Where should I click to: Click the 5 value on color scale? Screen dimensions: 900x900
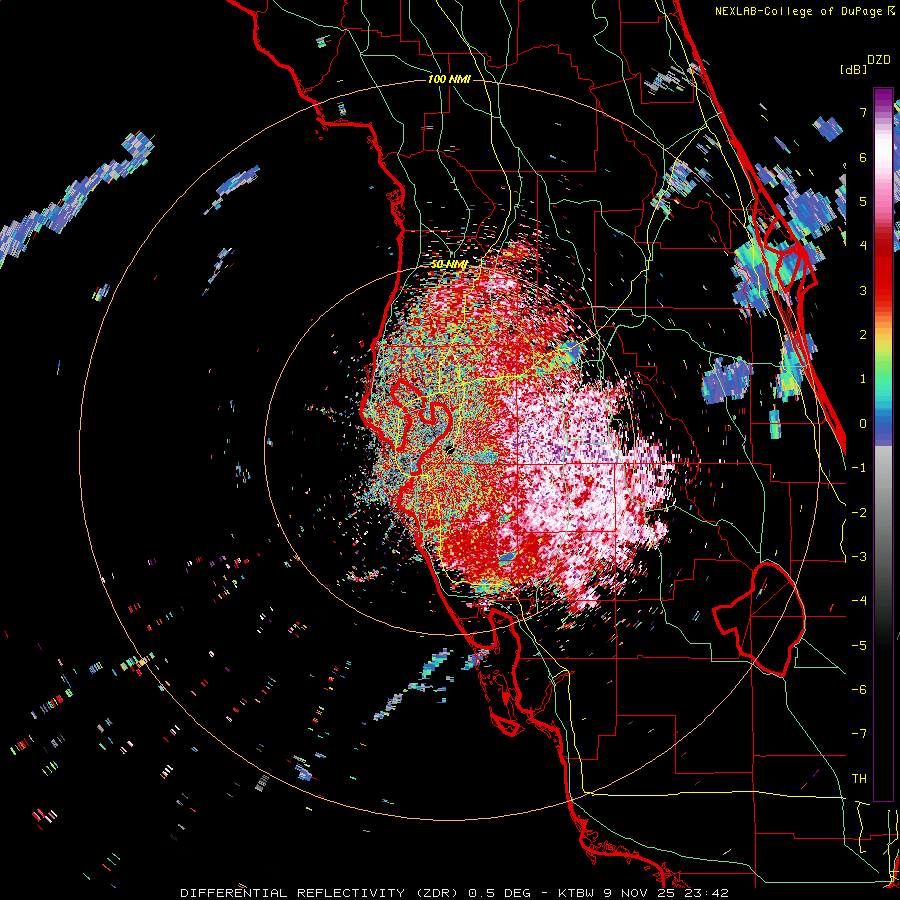pos(863,201)
